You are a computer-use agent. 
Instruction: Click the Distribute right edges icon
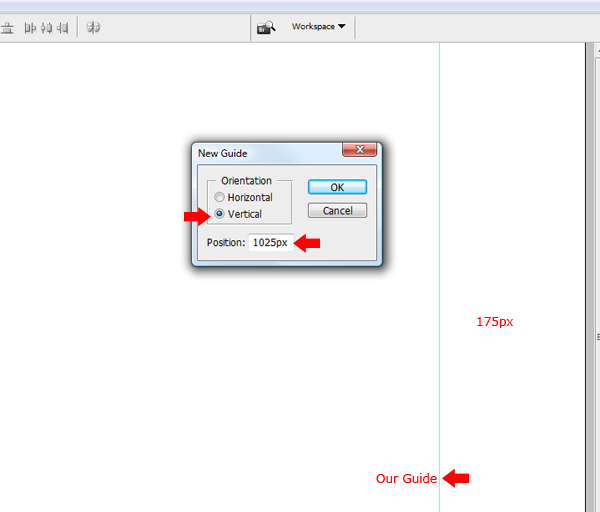coord(63,28)
